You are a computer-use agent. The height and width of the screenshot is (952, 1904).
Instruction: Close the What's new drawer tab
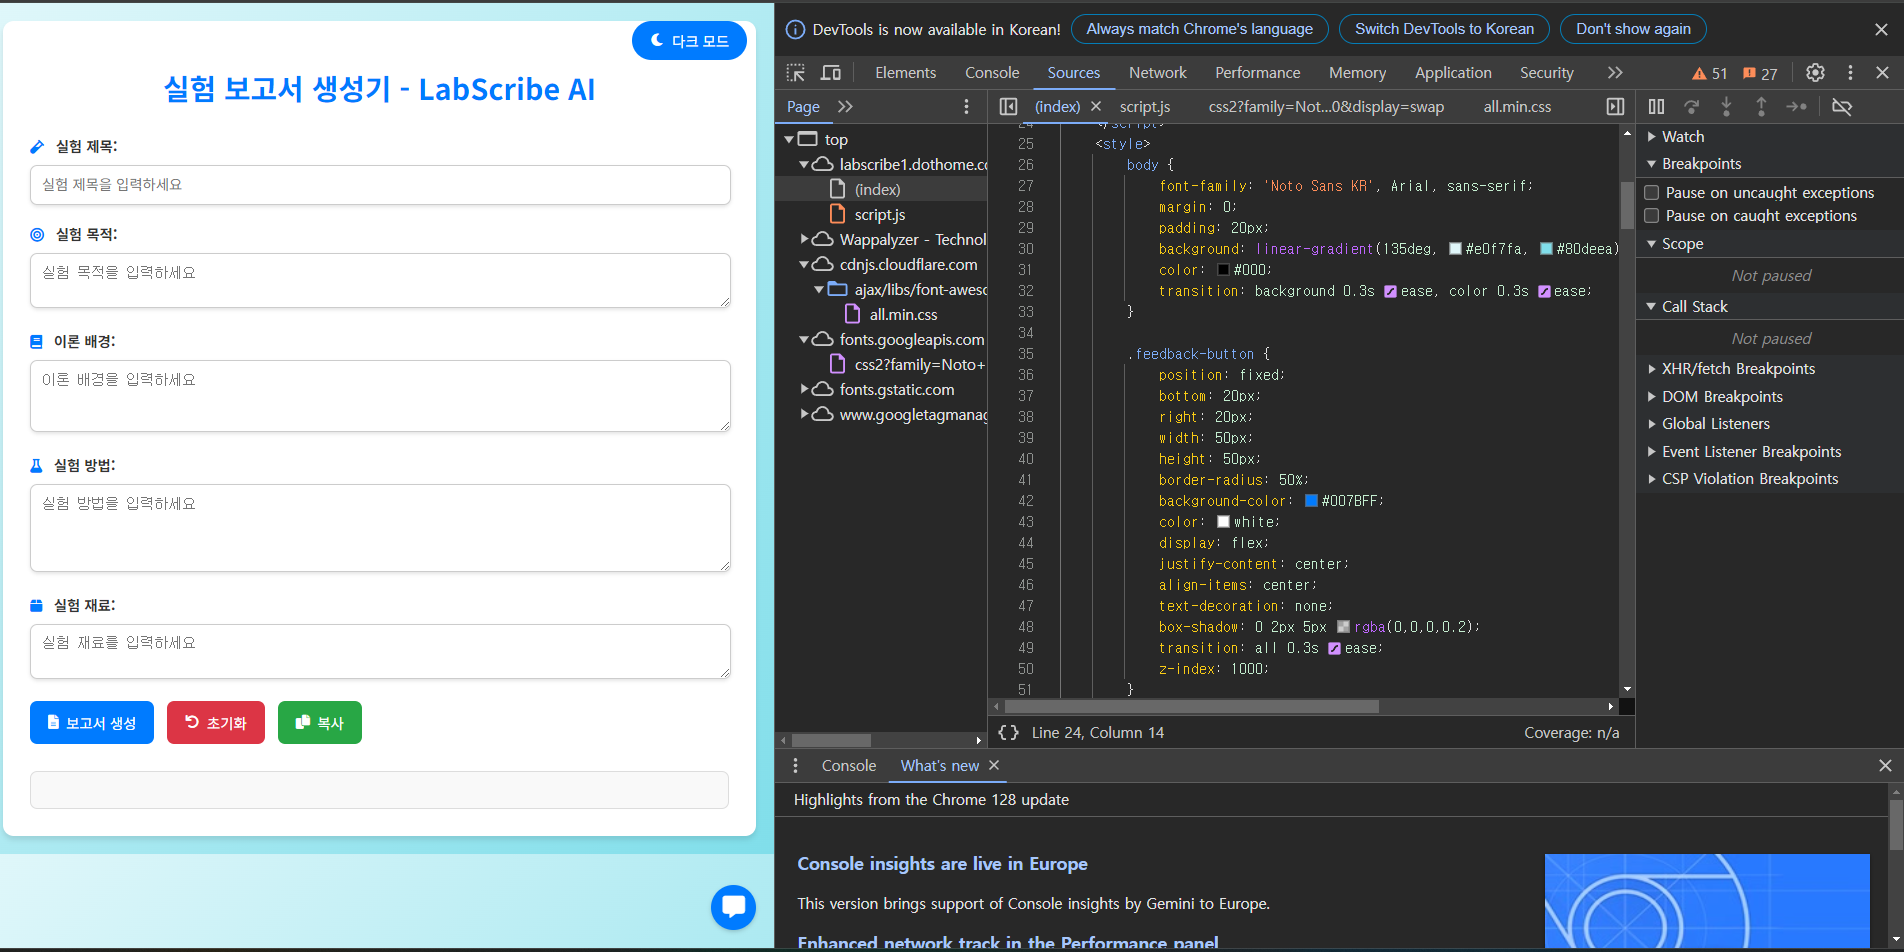994,765
